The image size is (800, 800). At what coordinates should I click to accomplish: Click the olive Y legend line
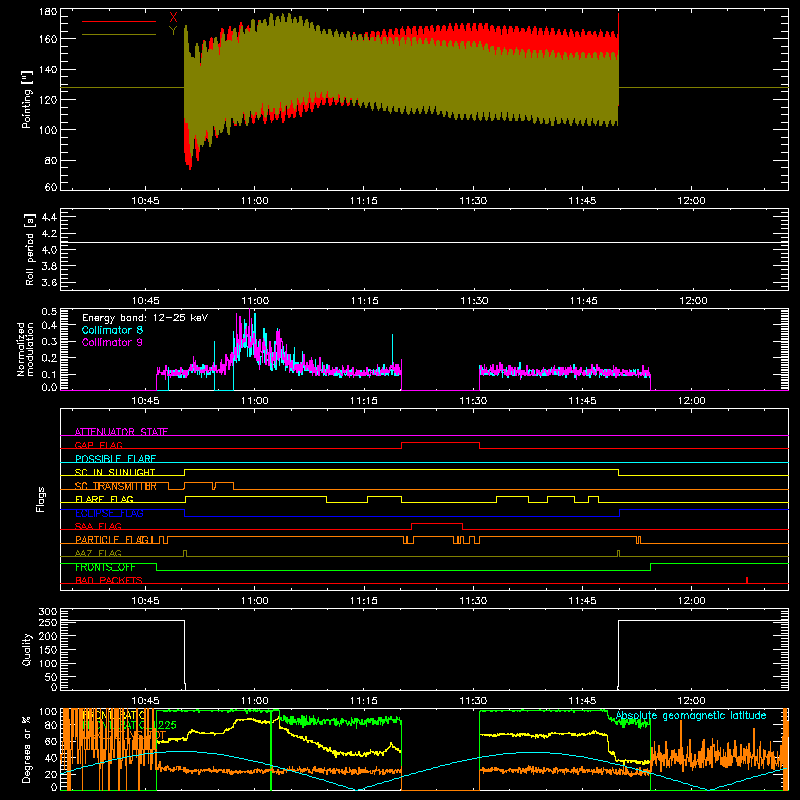[x=119, y=35]
